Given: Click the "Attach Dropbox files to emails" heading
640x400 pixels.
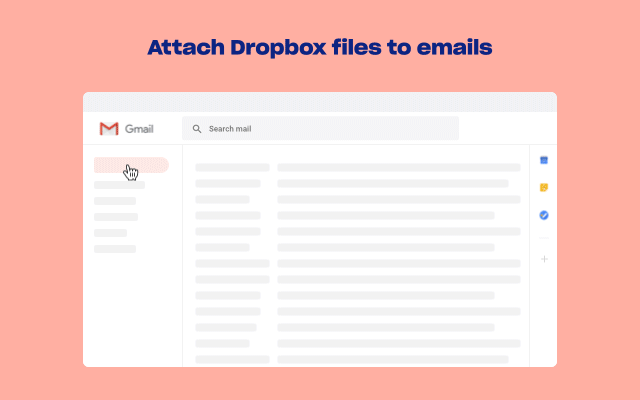Looking at the screenshot, I should 320,47.
